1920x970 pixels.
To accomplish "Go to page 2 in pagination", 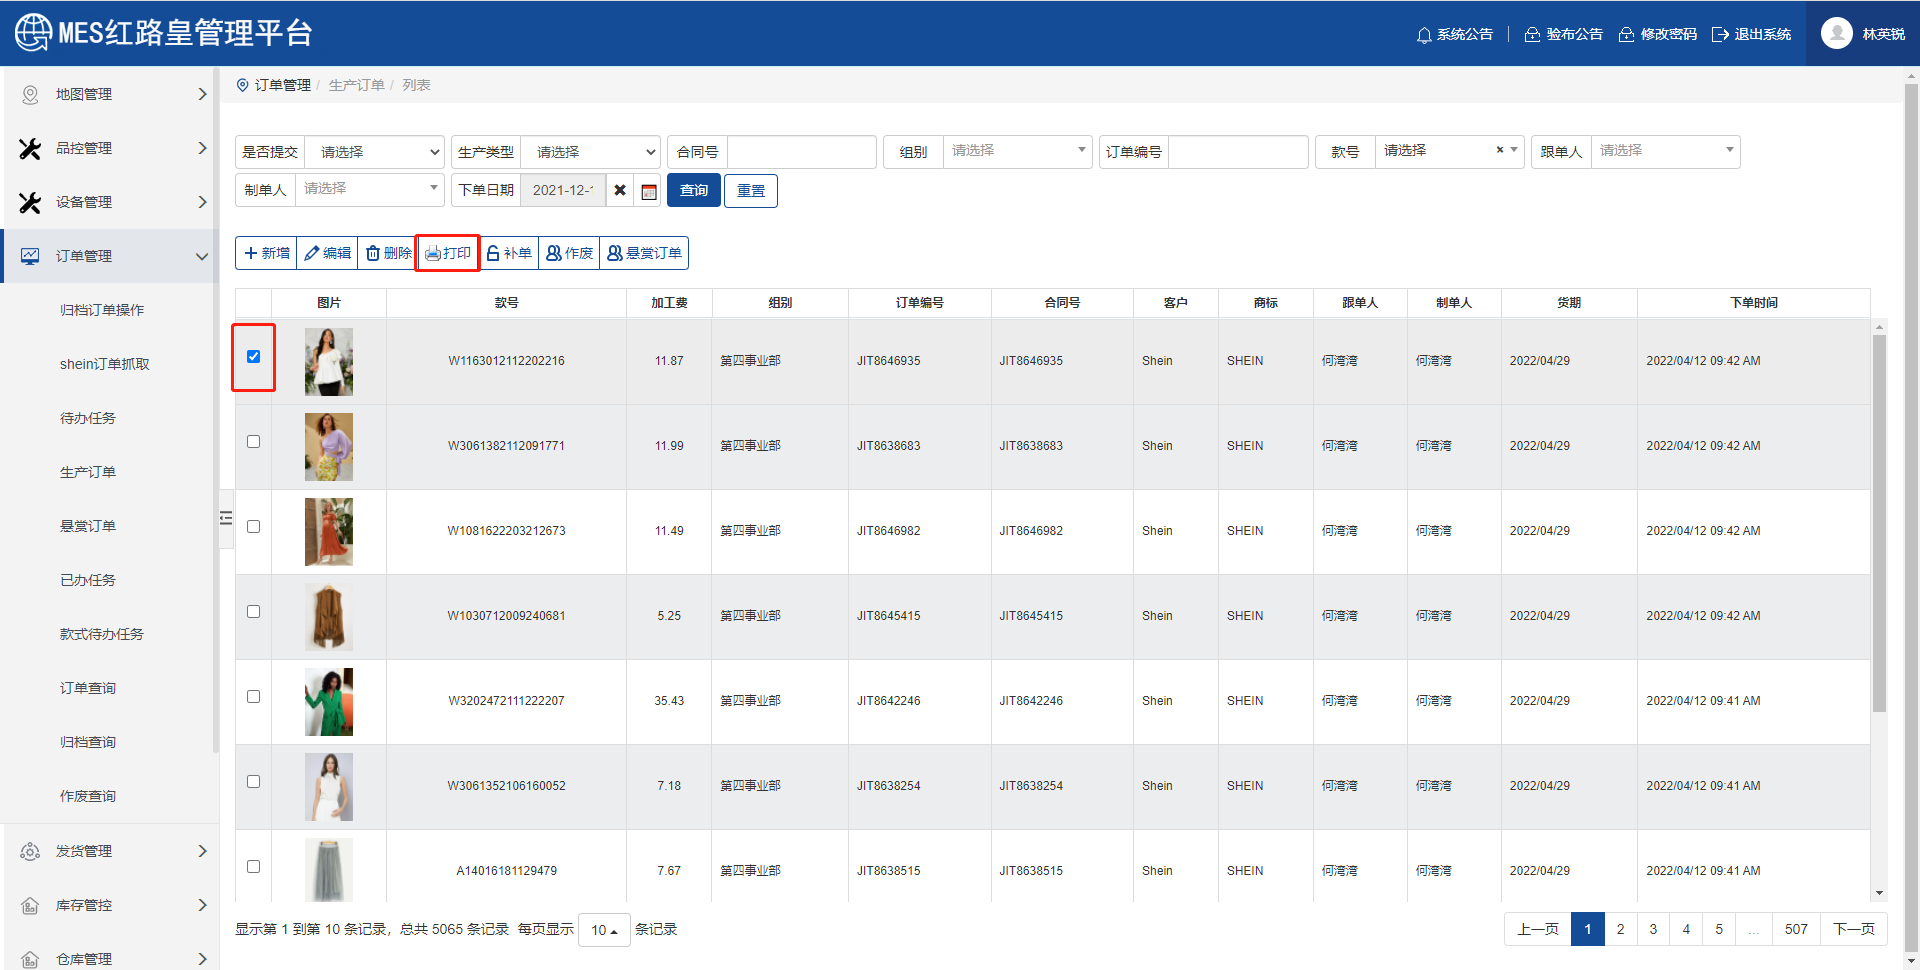I will (x=1620, y=929).
